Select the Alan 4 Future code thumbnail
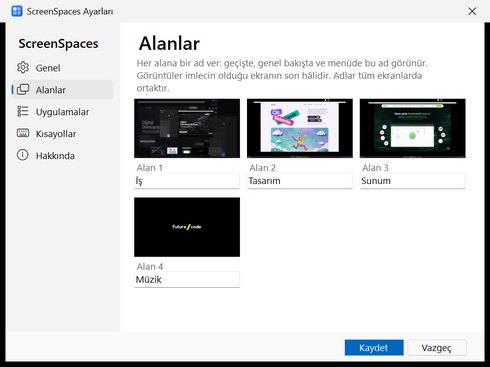490x367 pixels. pyautogui.click(x=187, y=227)
